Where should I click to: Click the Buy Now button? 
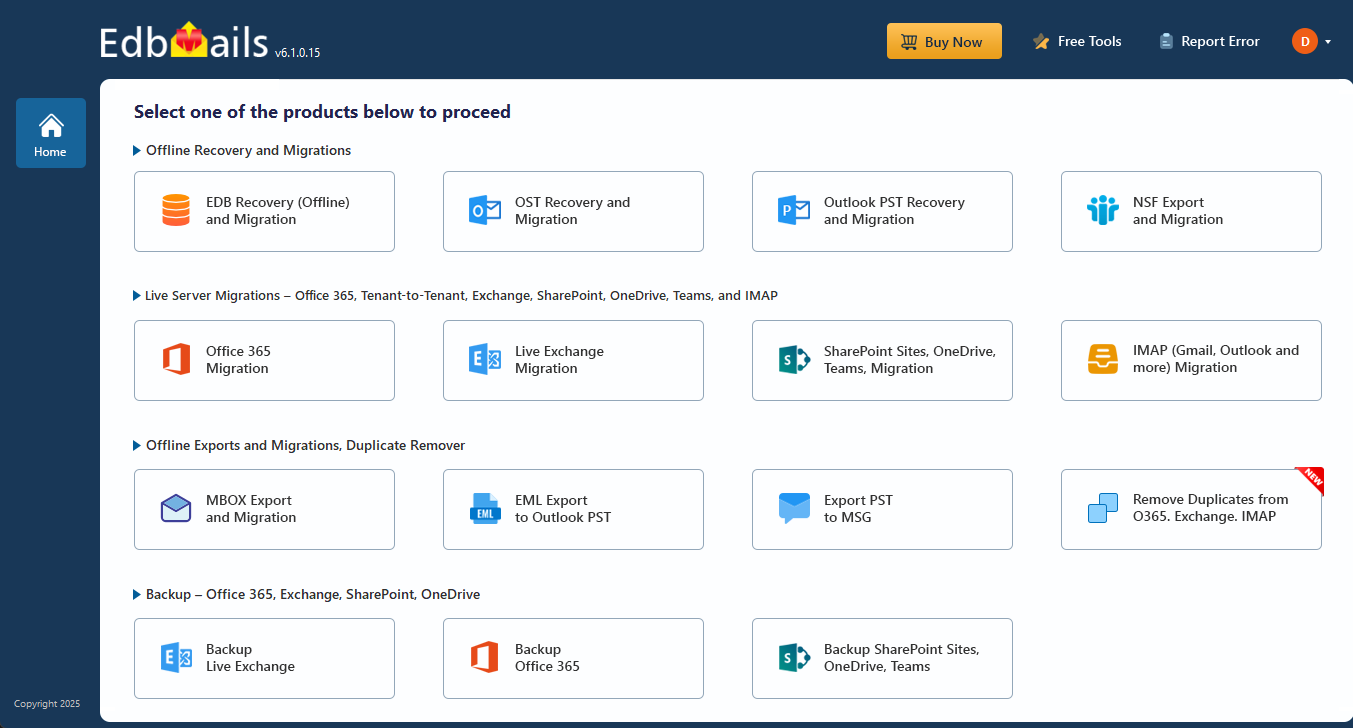[943, 41]
